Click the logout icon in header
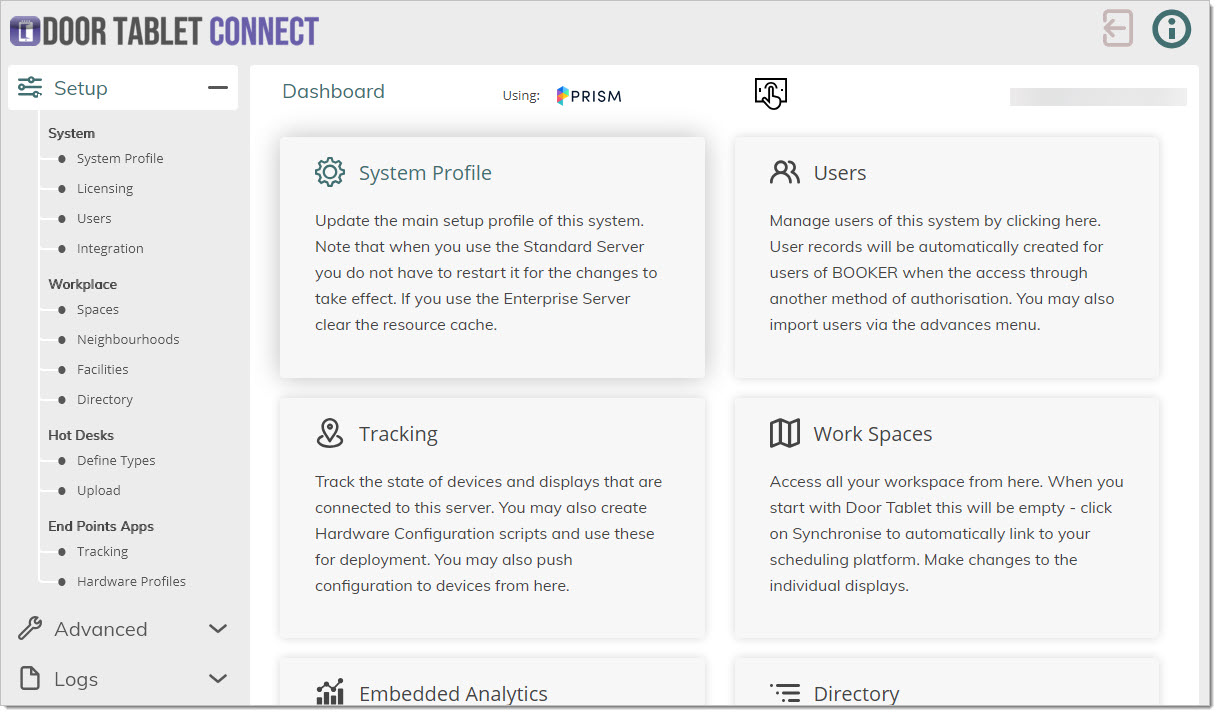1218x714 pixels. point(1117,29)
